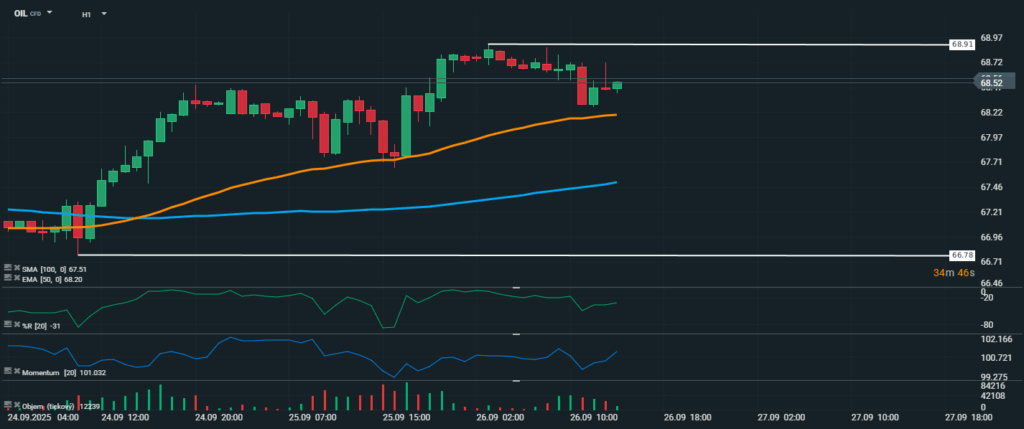Remove the Objem volume indicator

tap(16, 405)
